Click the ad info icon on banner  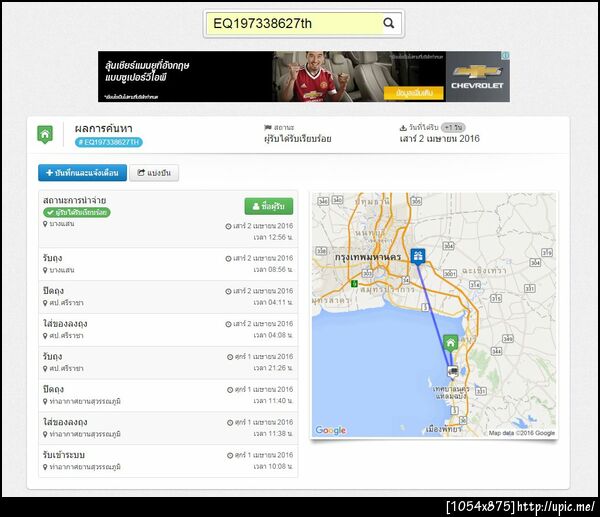coord(506,55)
